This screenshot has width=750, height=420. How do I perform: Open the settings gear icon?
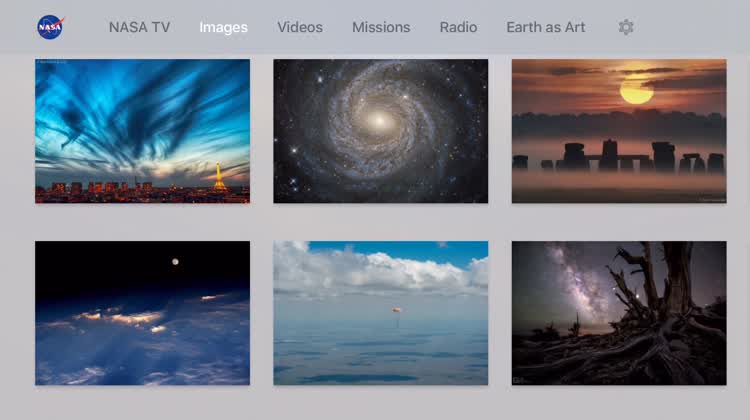tap(626, 27)
